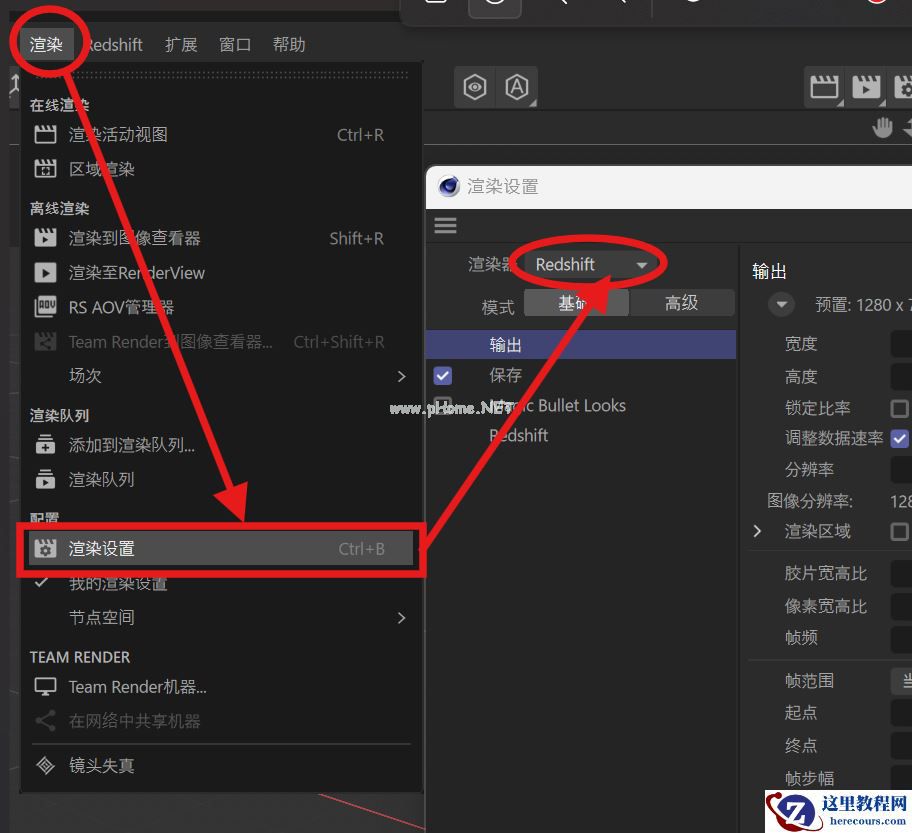Open the Redshift menu in the menu bar
The width and height of the screenshot is (912, 833).
(x=114, y=44)
